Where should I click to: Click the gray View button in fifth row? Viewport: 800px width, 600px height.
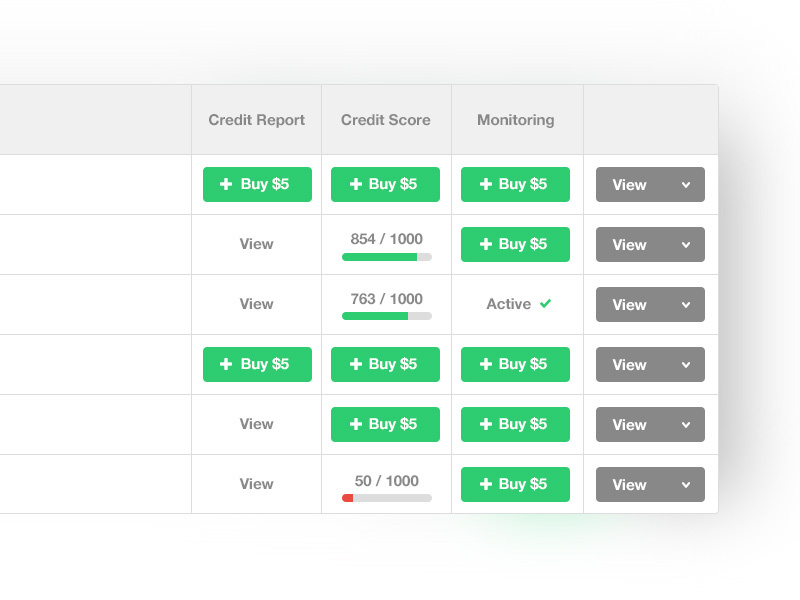pos(650,424)
